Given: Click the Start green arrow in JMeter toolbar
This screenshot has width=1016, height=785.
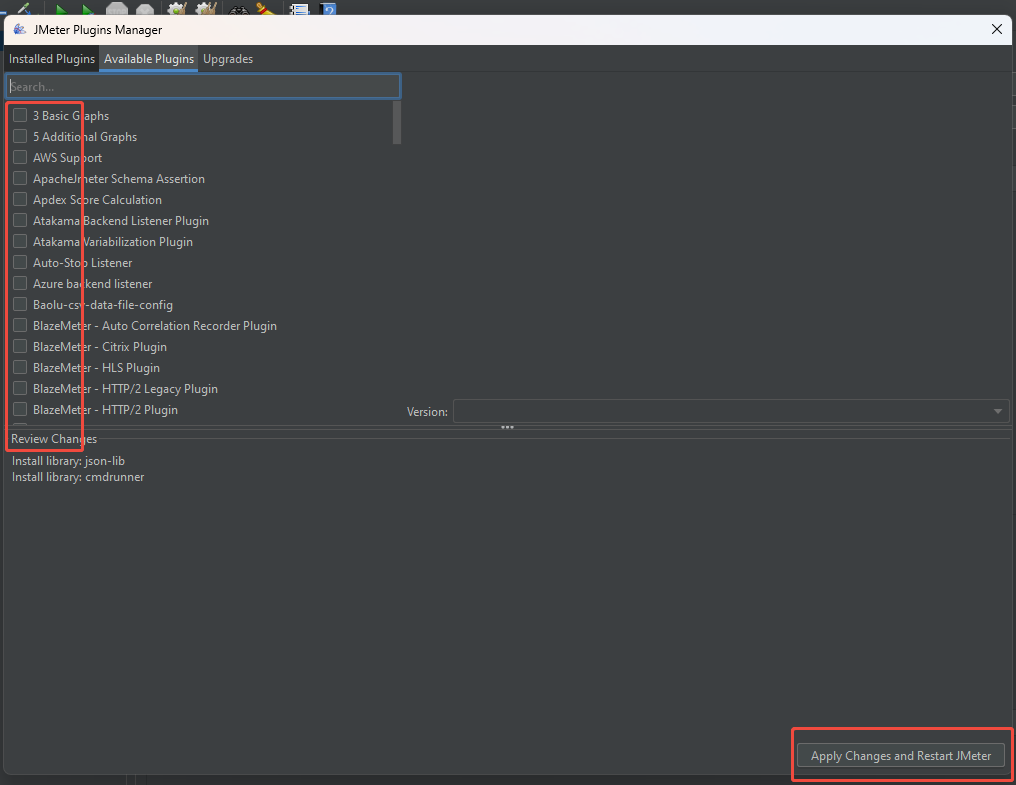Looking at the screenshot, I should click(x=61, y=10).
